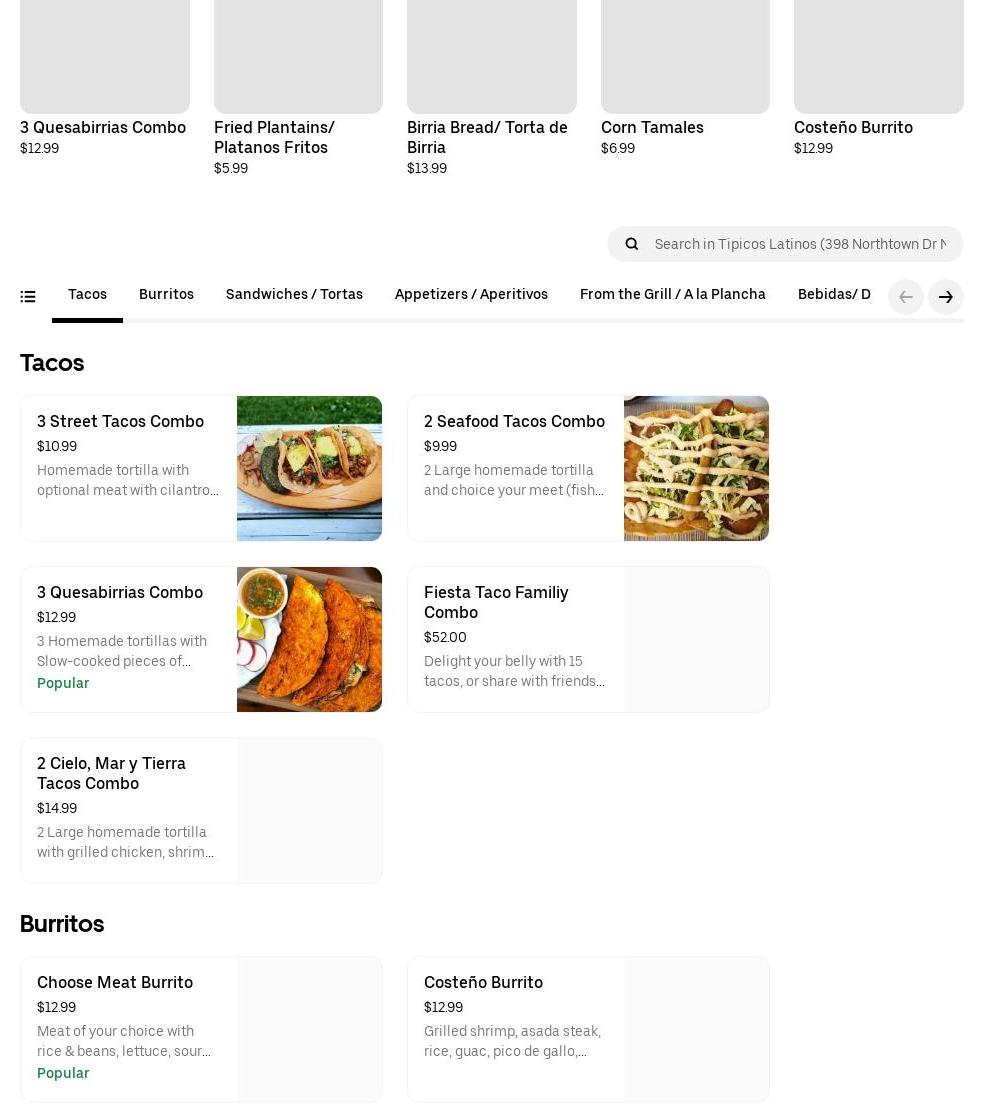Viewport: 984px width, 1120px height.
Task: Click the search magnifier icon
Action: click(632, 244)
